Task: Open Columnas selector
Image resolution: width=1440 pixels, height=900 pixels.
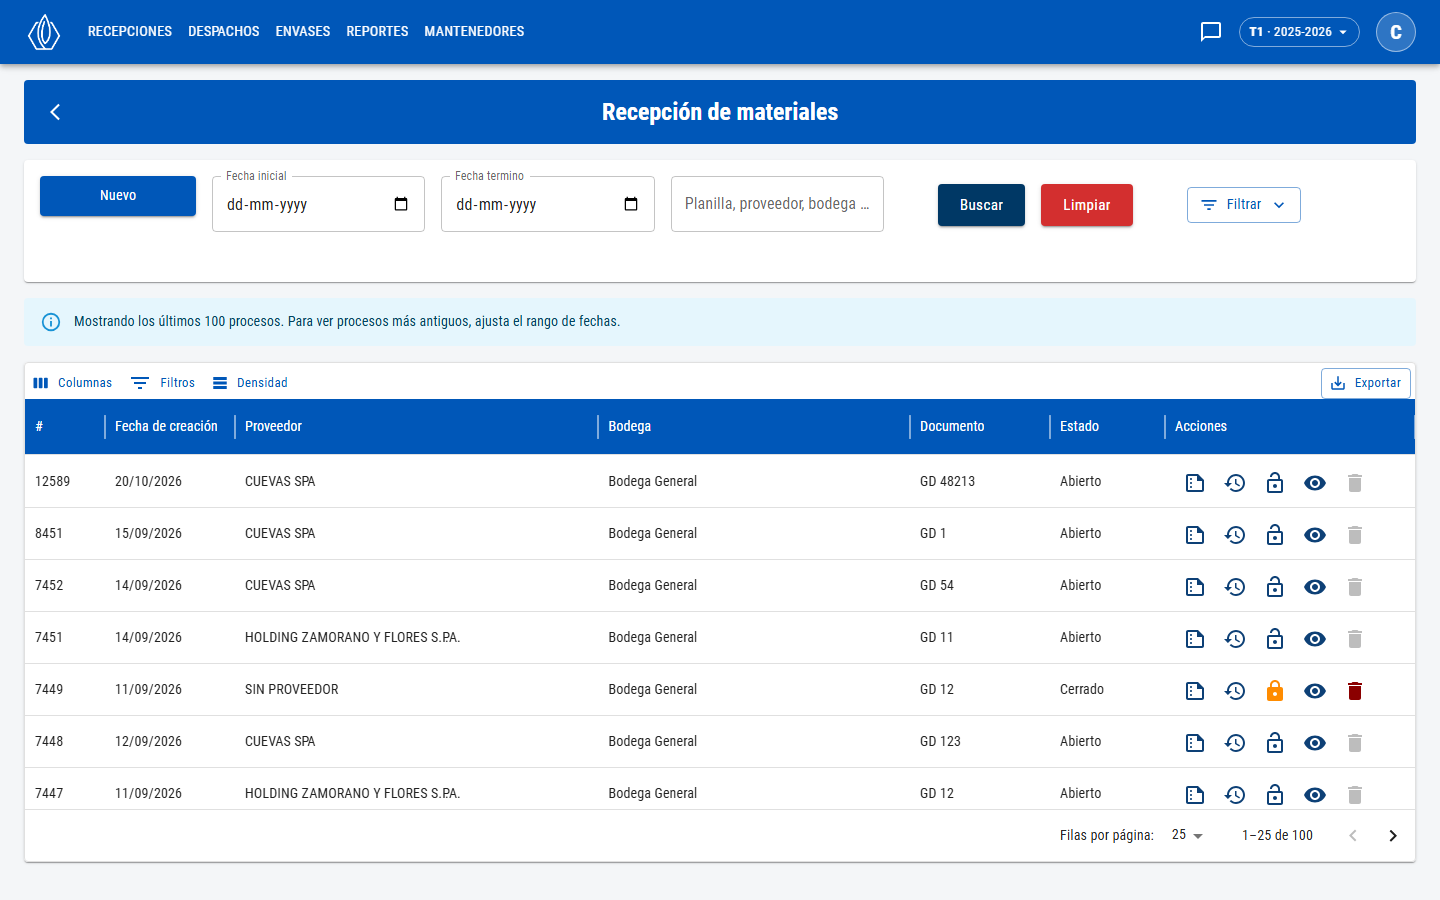Action: [72, 383]
